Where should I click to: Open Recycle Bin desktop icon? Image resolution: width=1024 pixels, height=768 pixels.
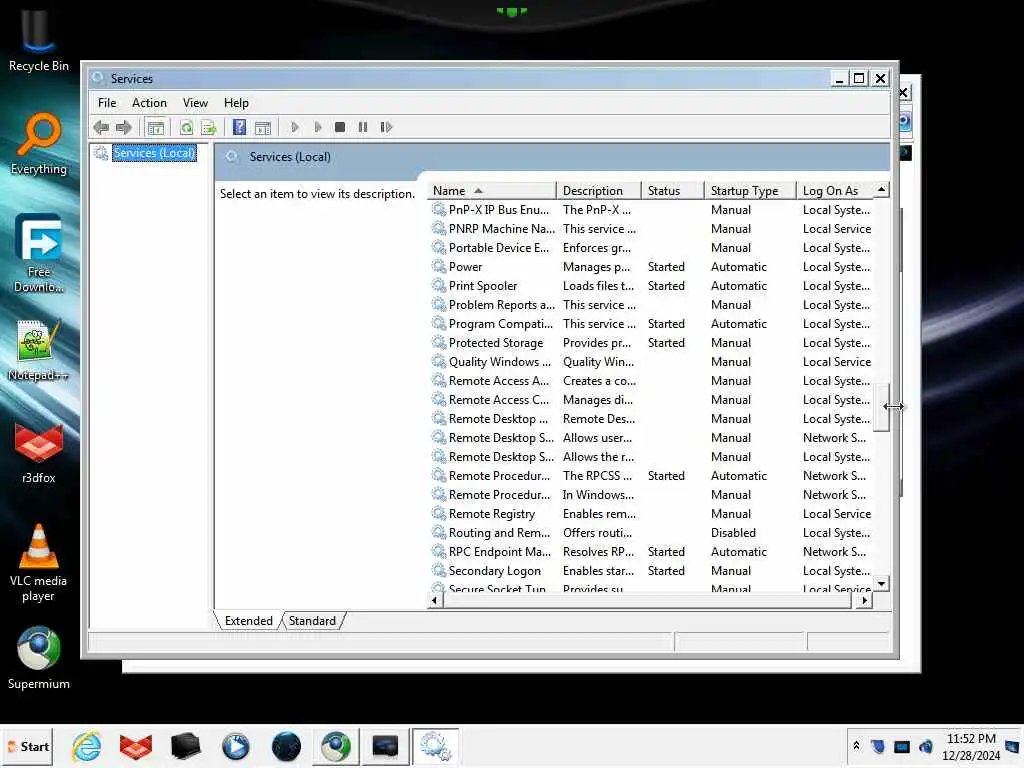point(39,40)
